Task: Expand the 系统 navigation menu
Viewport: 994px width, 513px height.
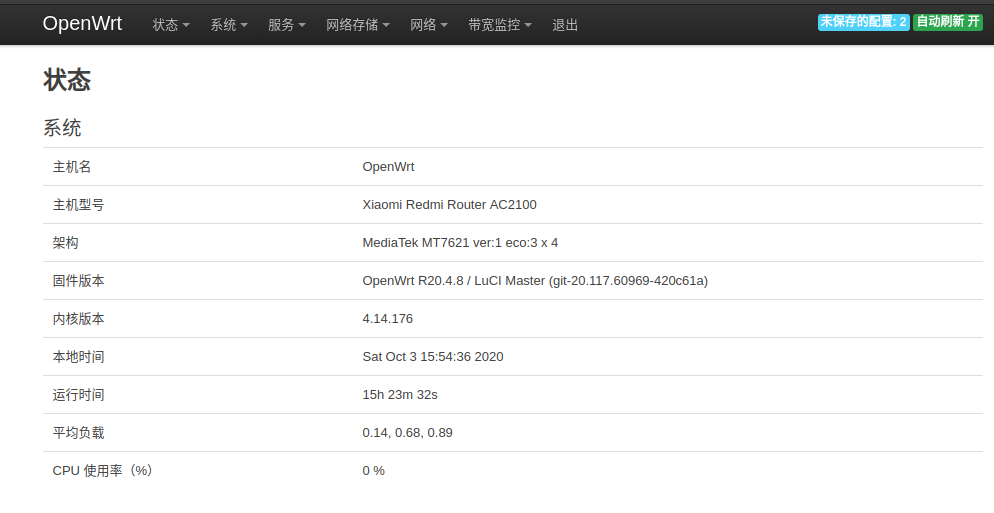Action: click(228, 25)
